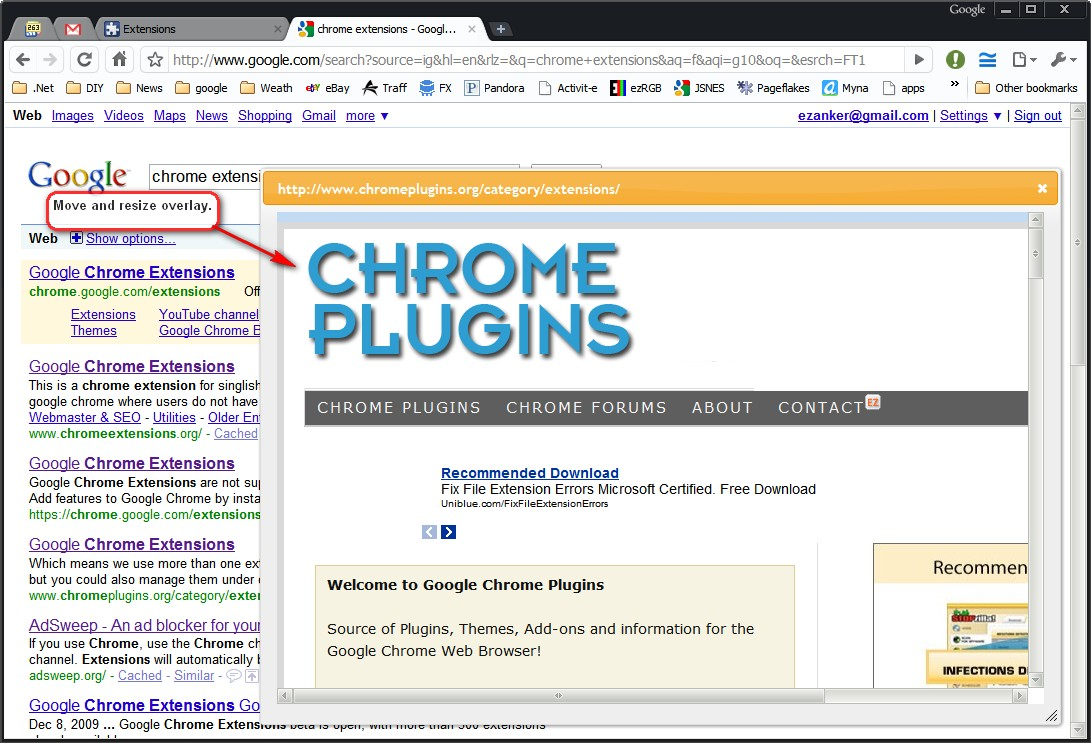Click the Go play arrow in address bar
Screen dimensions: 1091x743
[x=918, y=60]
